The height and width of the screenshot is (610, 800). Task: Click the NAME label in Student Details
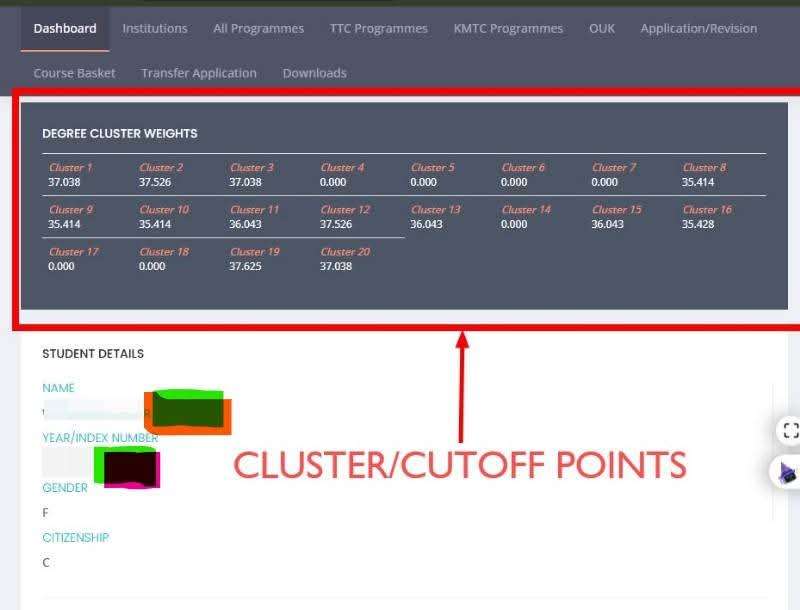(57, 387)
